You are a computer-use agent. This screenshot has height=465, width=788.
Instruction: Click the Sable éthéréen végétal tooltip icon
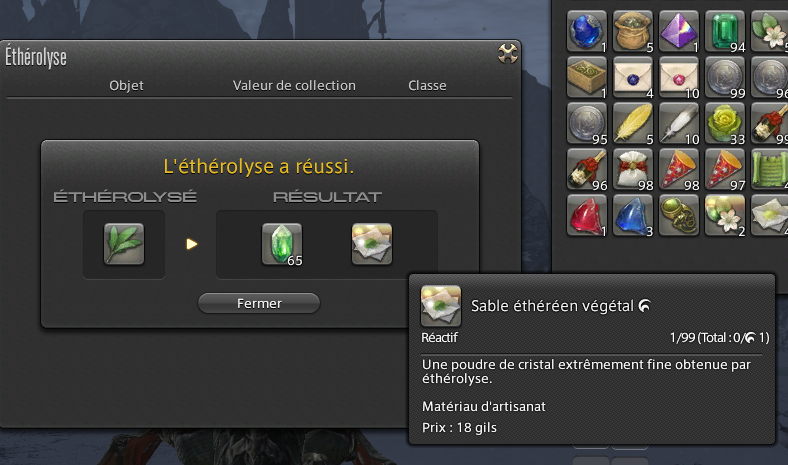[x=441, y=305]
